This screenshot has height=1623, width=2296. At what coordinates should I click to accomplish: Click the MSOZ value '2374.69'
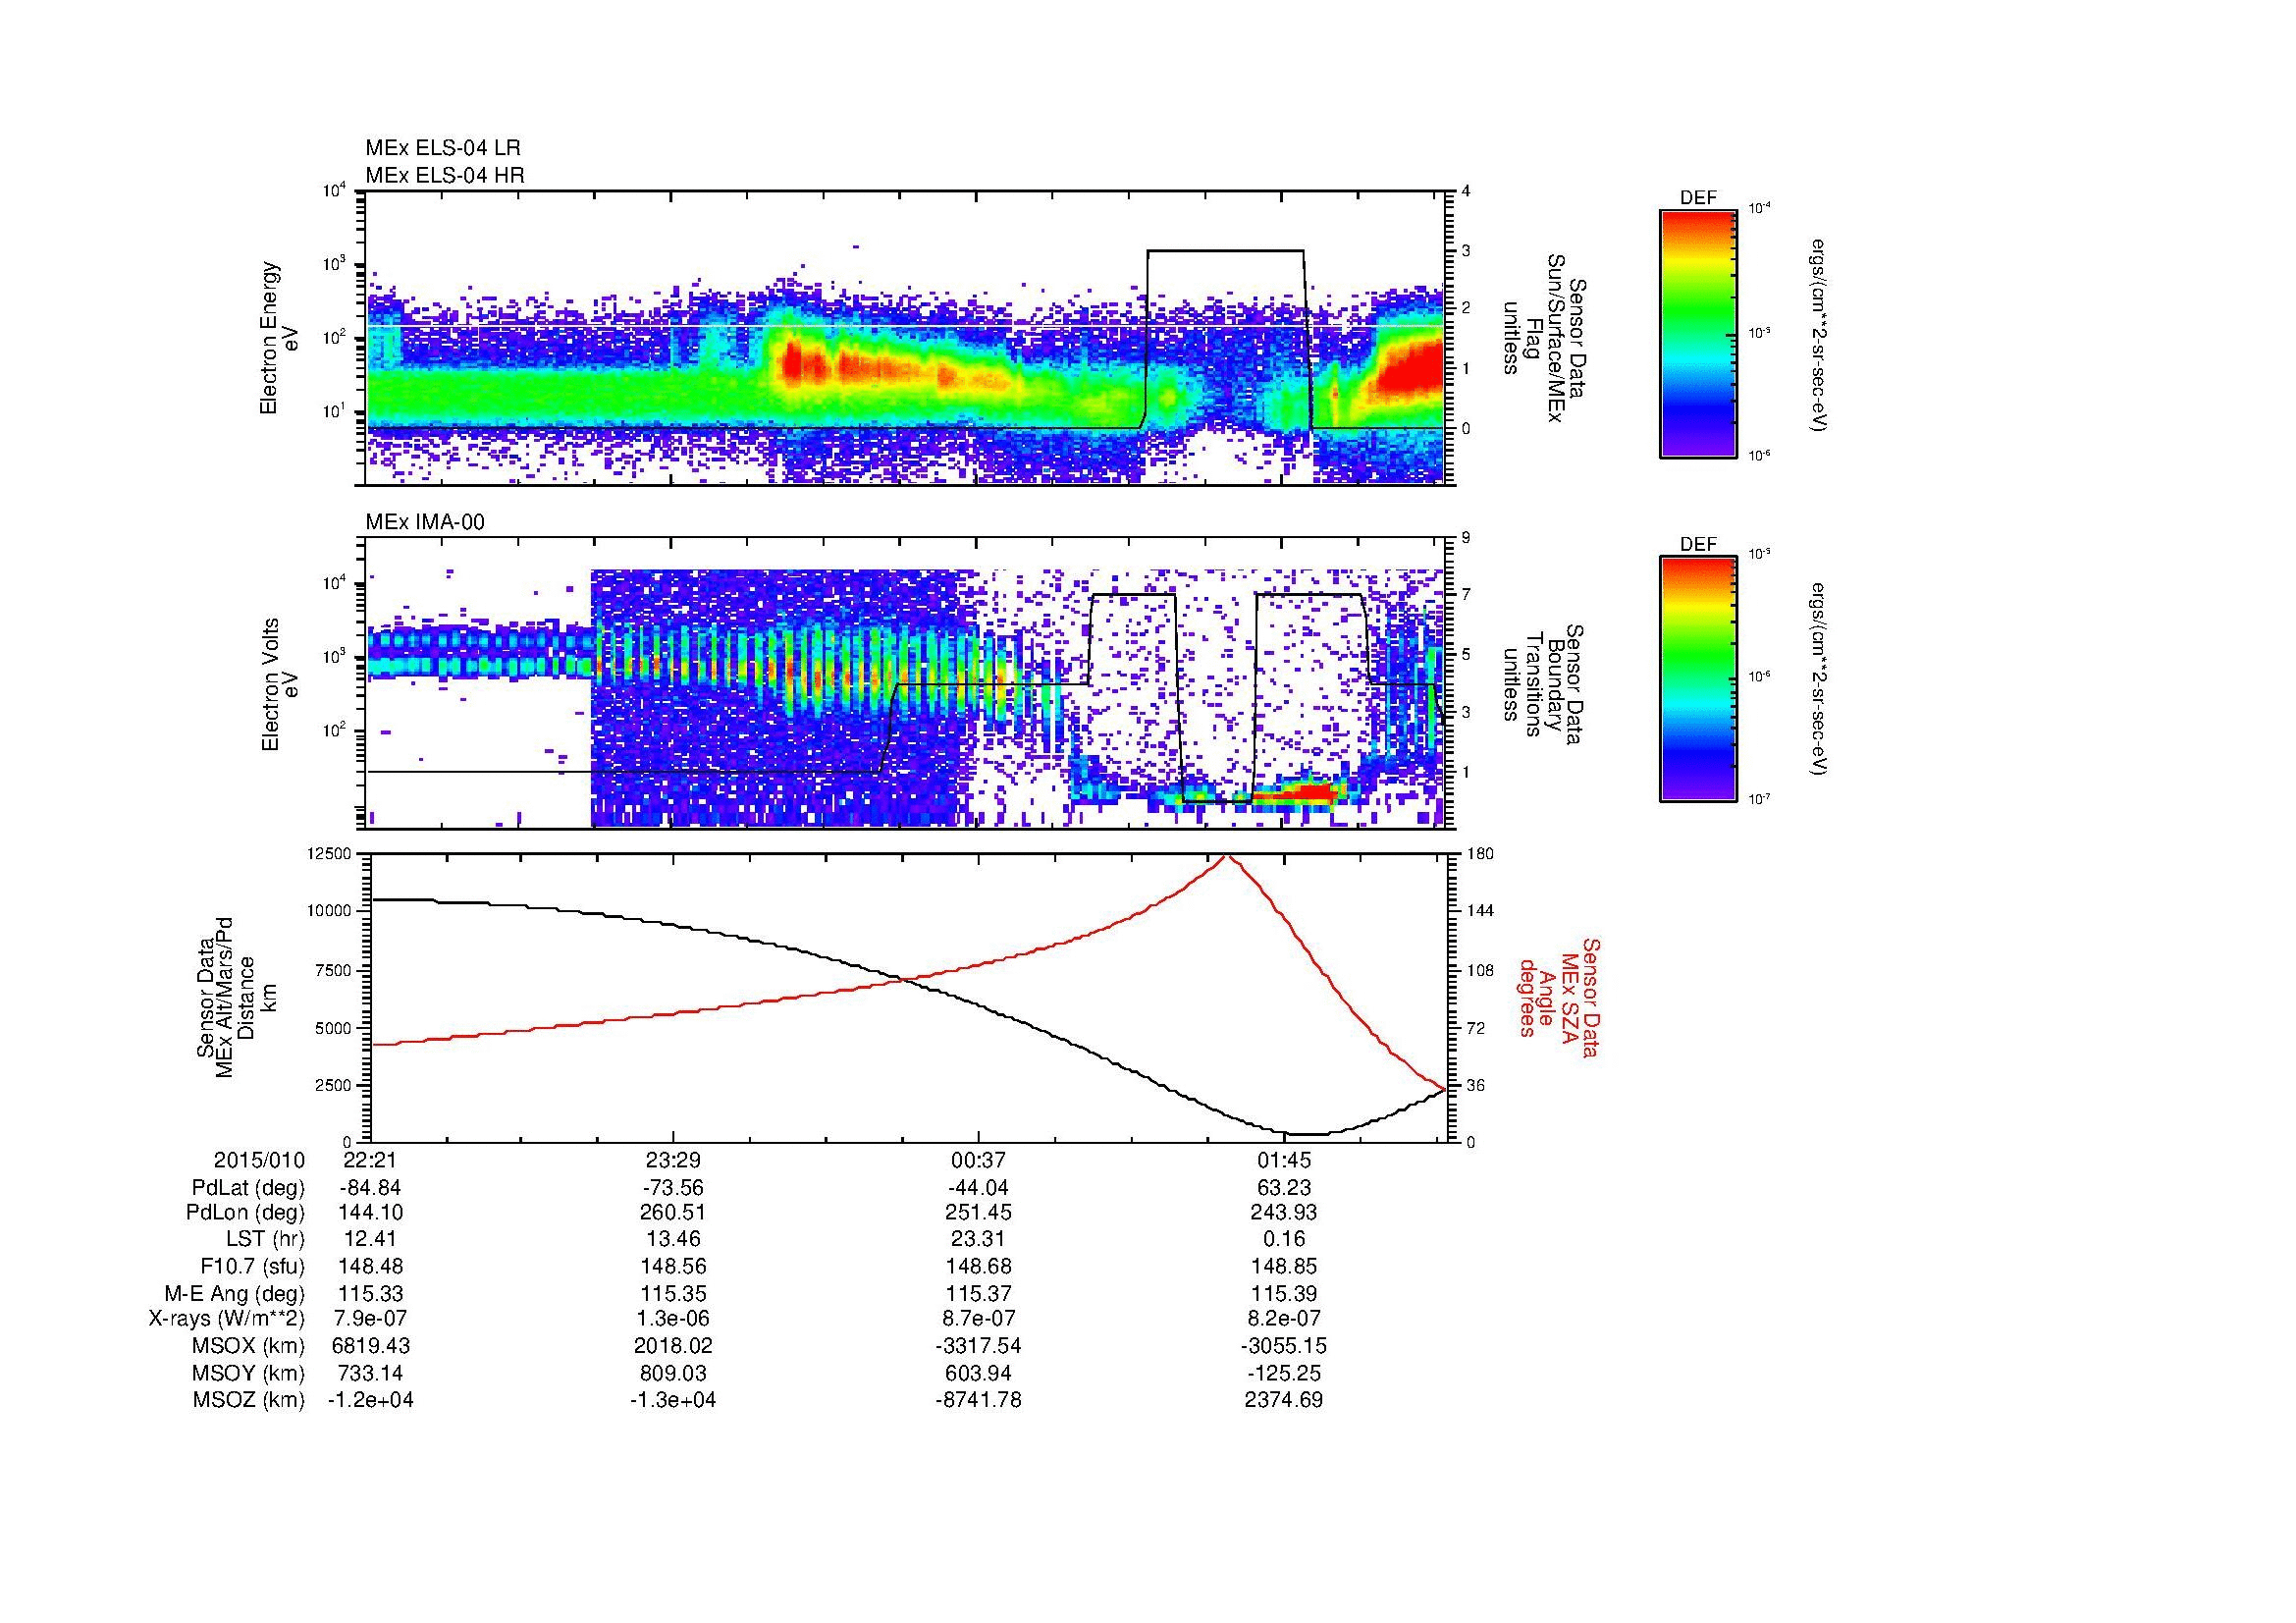[x=1284, y=1400]
